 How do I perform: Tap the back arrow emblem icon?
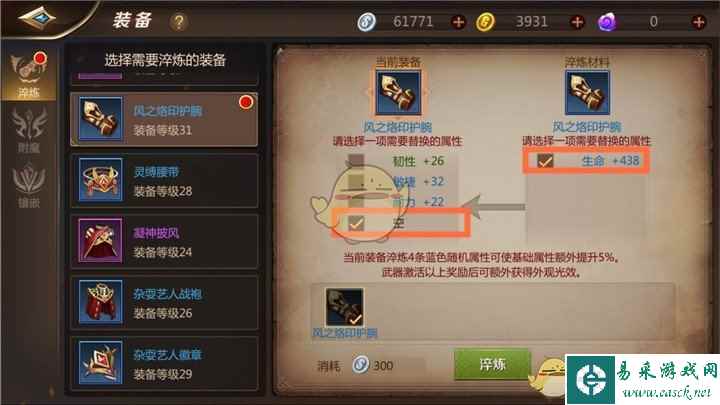pos(37,18)
